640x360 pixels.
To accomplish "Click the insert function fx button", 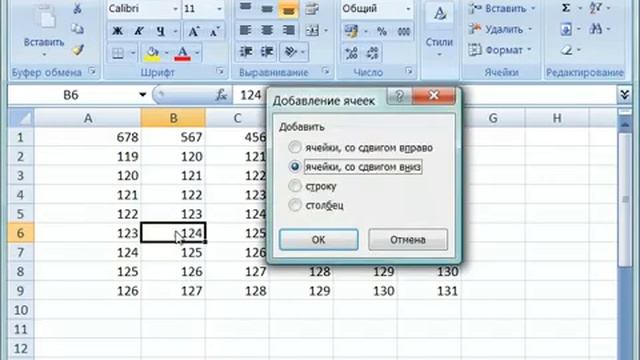I will pos(222,95).
